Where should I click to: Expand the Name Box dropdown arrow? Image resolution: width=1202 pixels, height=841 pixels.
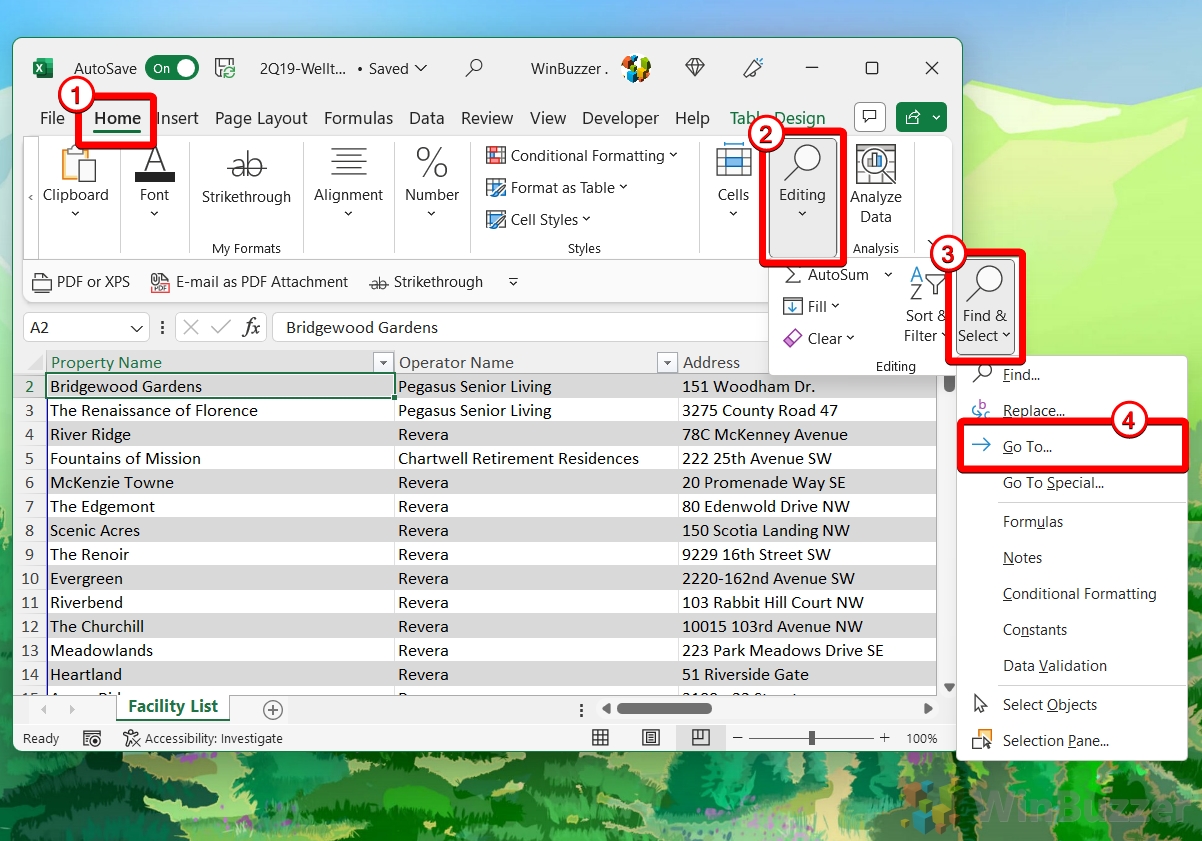coord(137,328)
